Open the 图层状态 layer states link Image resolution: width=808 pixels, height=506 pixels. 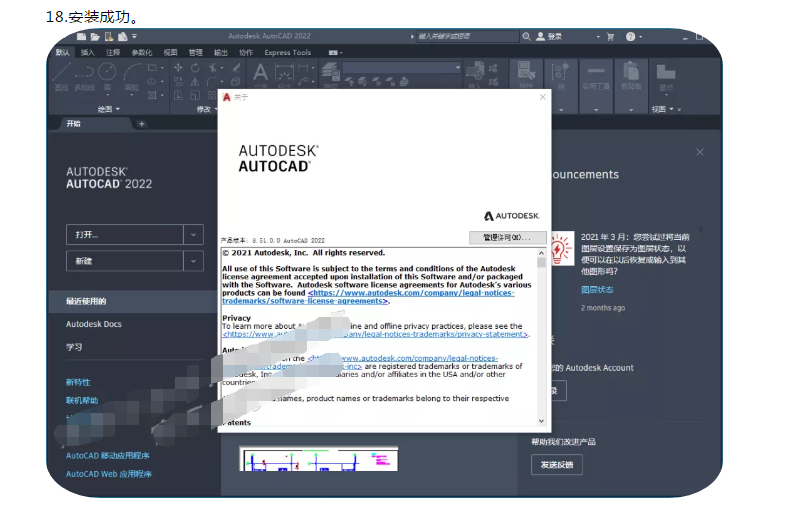point(597,290)
